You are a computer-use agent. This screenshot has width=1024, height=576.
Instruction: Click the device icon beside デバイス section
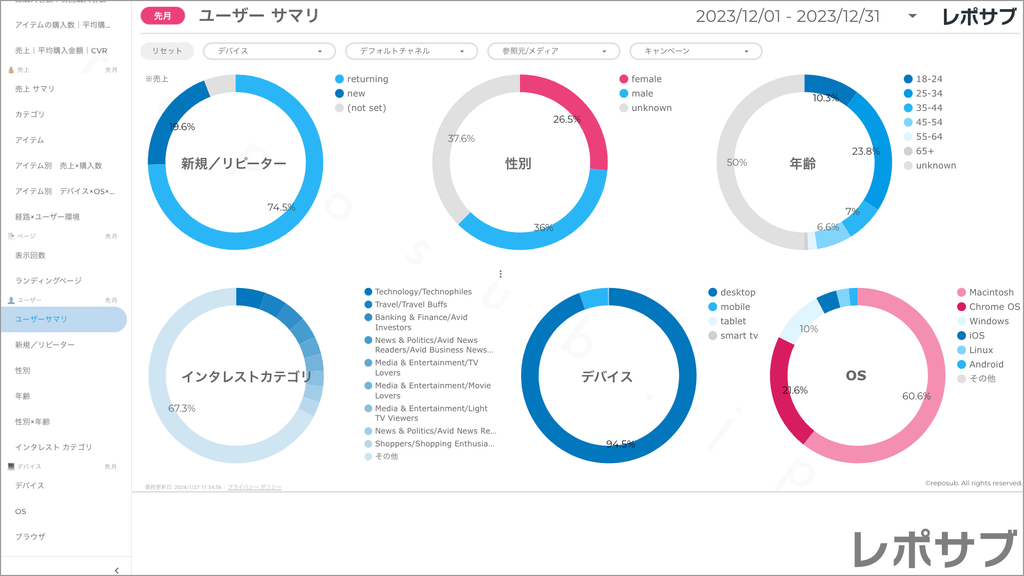(11, 467)
